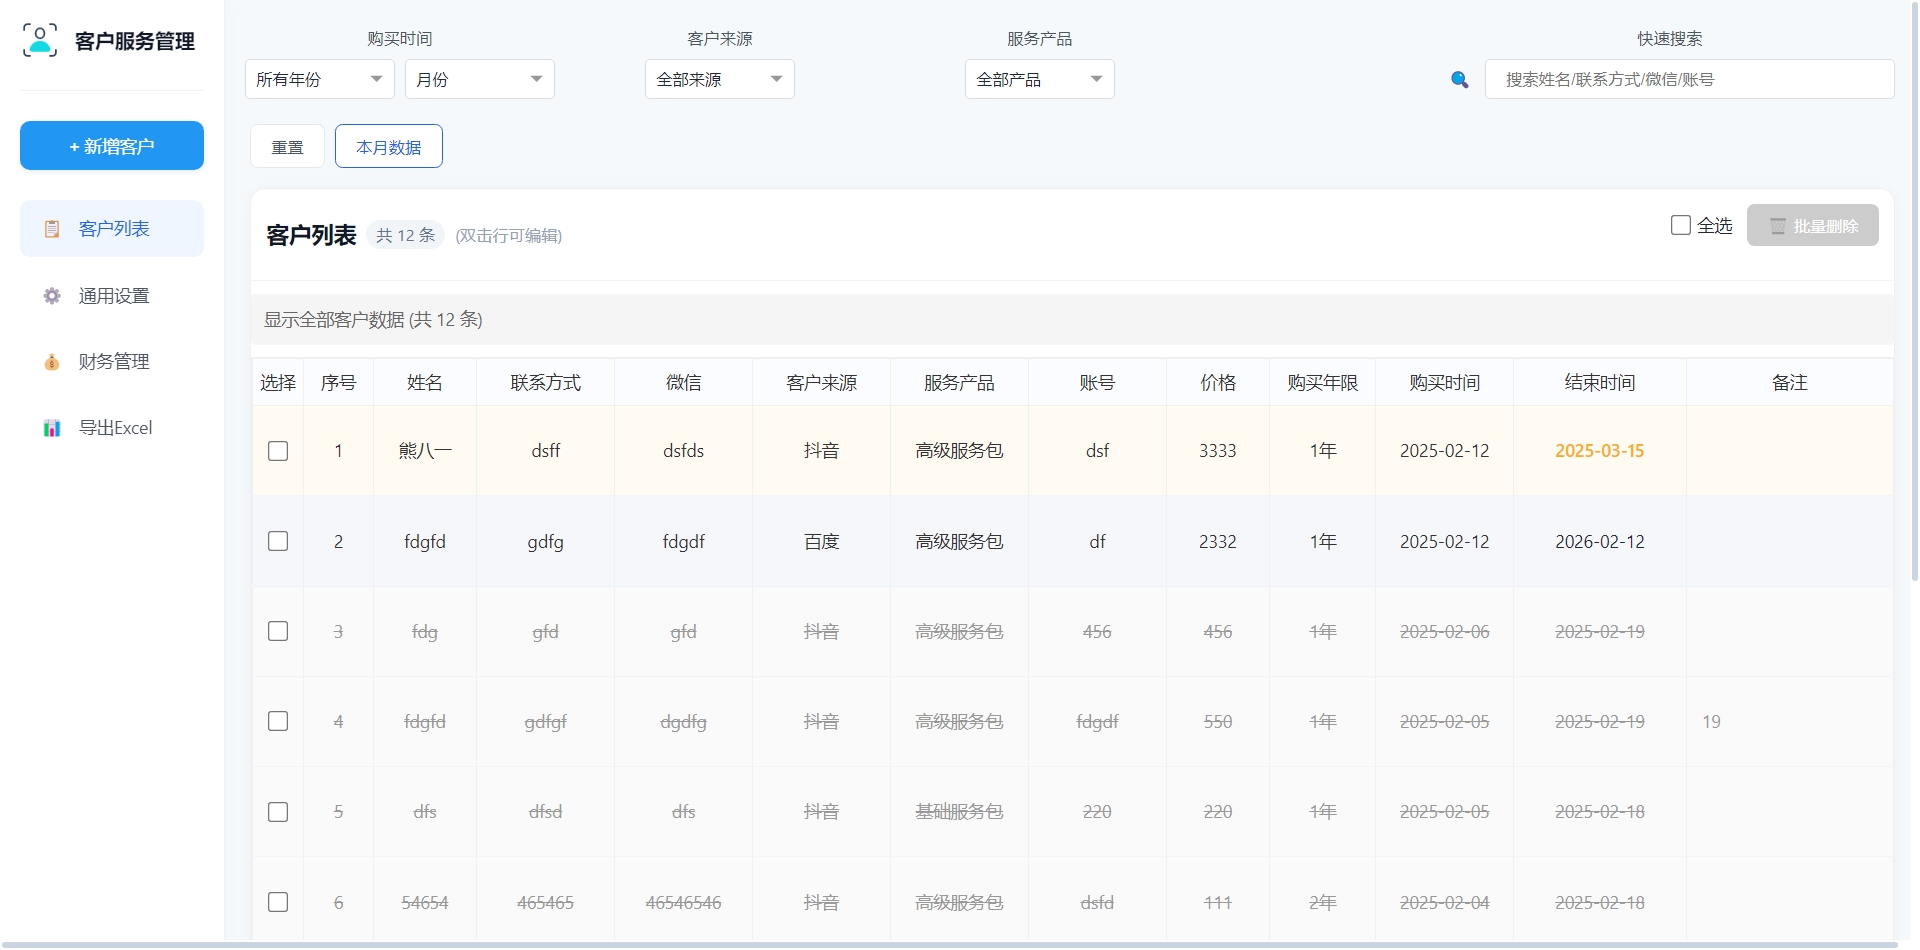The image size is (1920, 950).
Task: Click the account cell fdgdf
Action: [1097, 721]
